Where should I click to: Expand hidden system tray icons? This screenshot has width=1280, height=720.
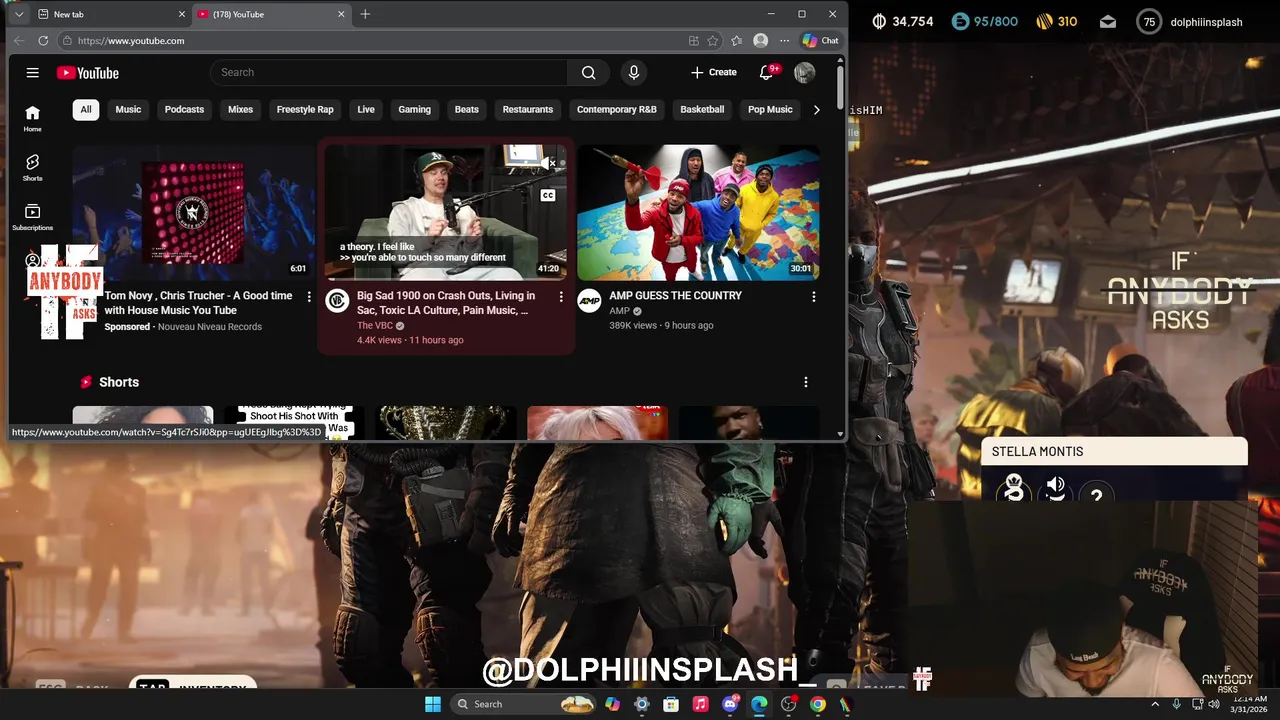point(1155,704)
